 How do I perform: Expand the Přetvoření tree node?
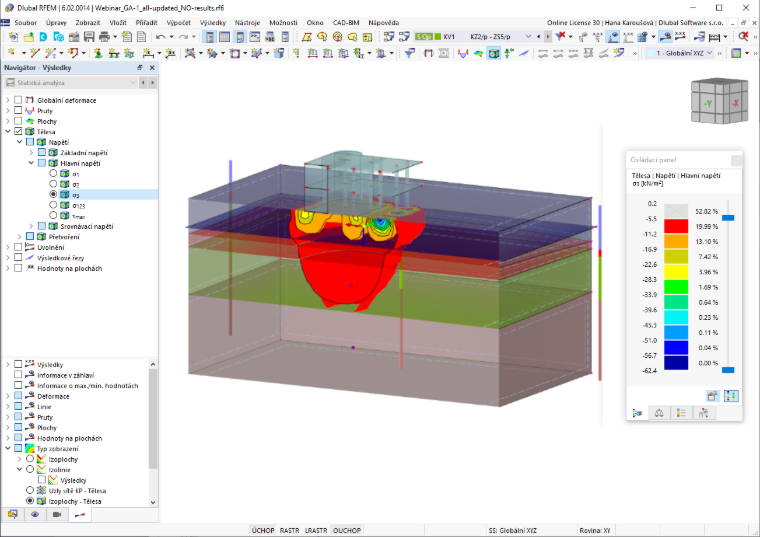[19, 237]
